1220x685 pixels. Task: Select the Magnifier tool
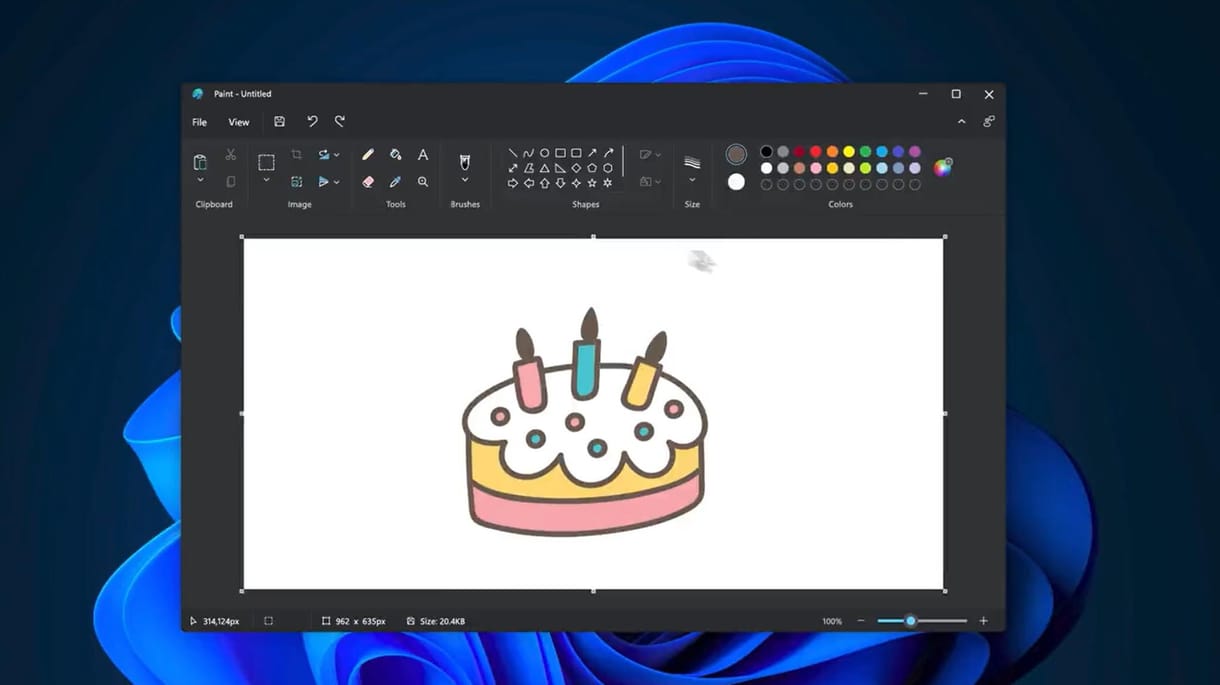coord(423,182)
